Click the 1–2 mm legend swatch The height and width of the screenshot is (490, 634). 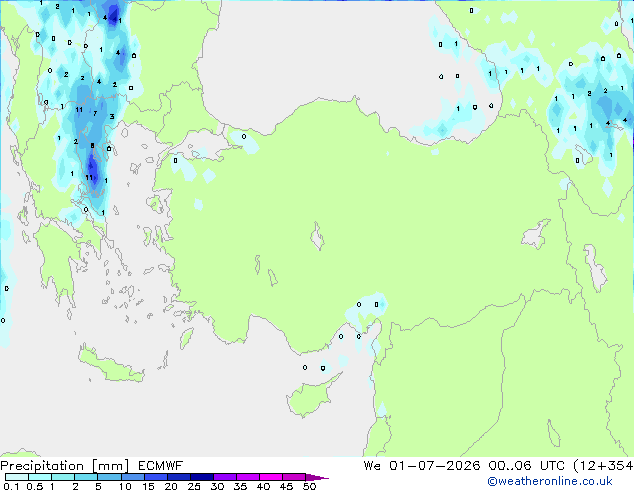coord(63,477)
